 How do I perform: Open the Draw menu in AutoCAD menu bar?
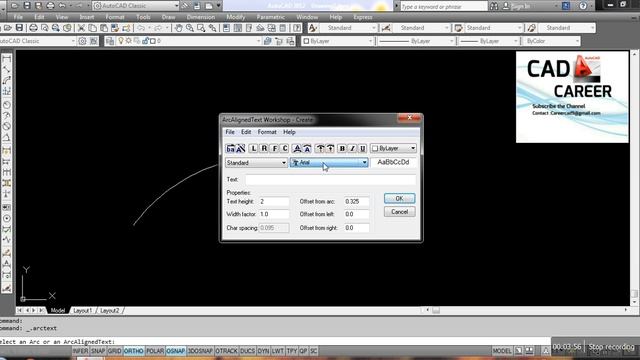pos(169,17)
